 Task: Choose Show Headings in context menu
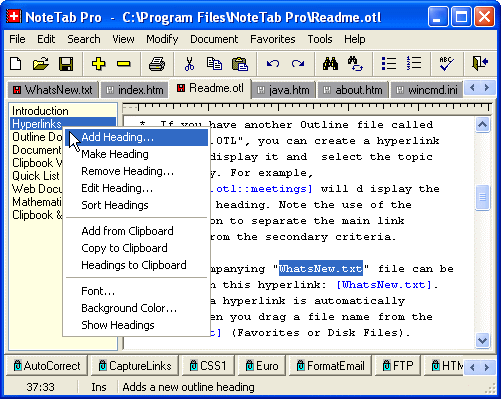click(x=136, y=325)
